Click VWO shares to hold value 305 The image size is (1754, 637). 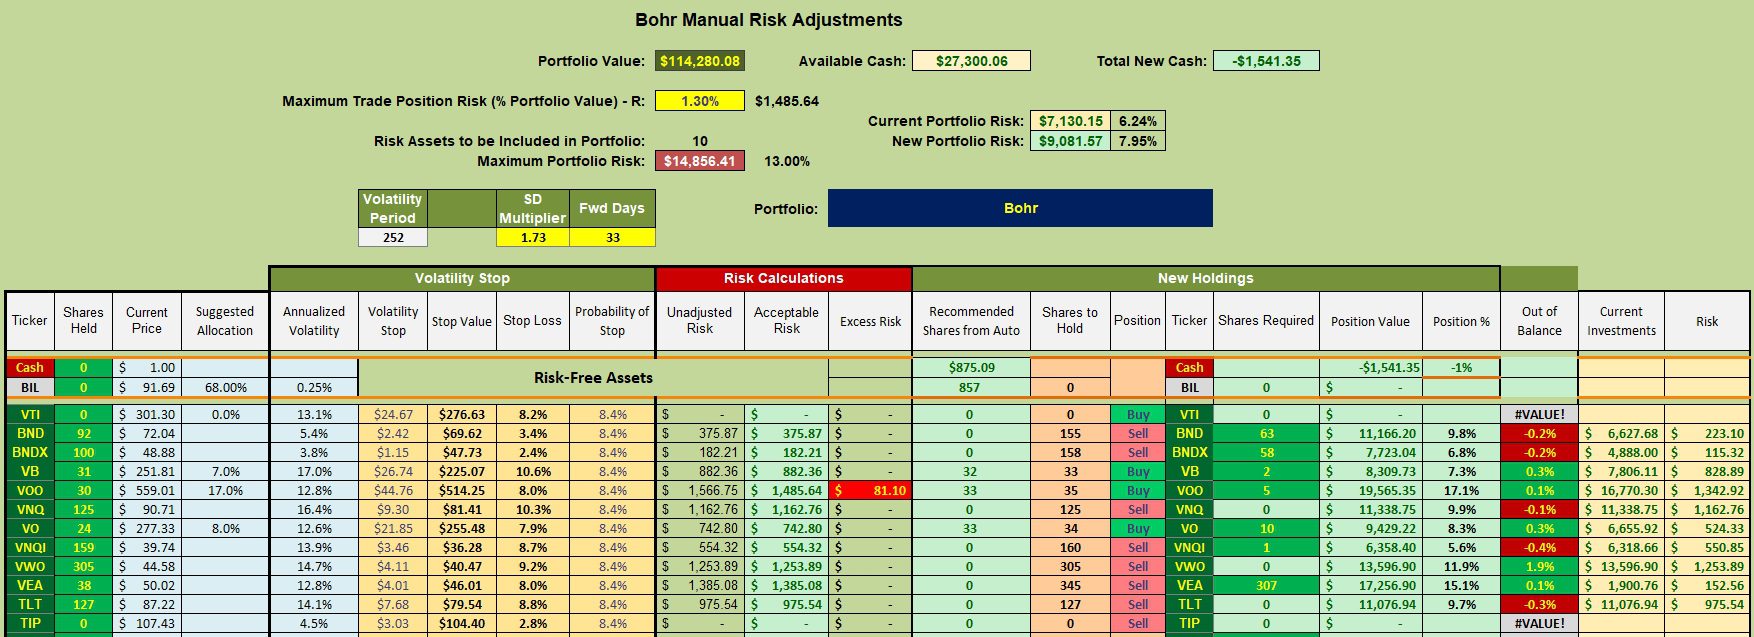tap(1070, 567)
